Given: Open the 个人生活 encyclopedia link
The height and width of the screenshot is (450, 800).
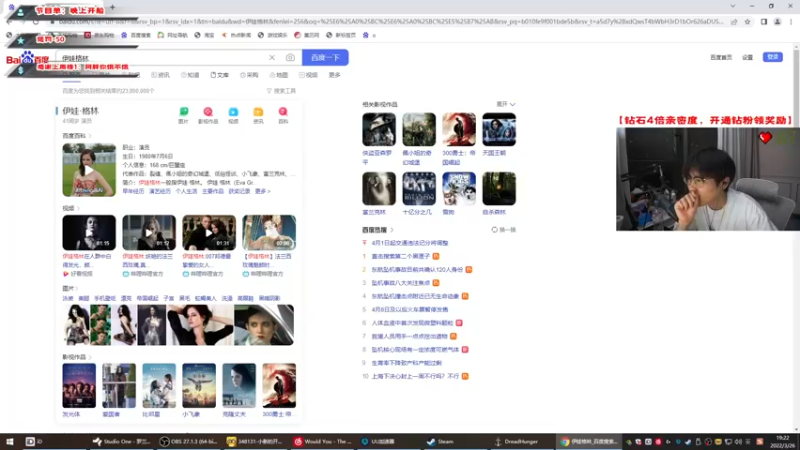Looking at the screenshot, I should coord(186,191).
